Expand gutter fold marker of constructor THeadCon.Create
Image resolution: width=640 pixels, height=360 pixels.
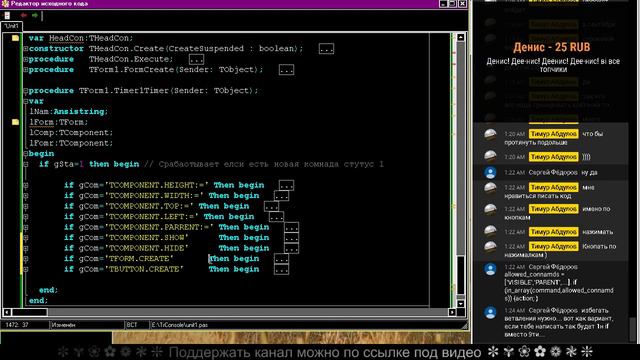pos(26,49)
